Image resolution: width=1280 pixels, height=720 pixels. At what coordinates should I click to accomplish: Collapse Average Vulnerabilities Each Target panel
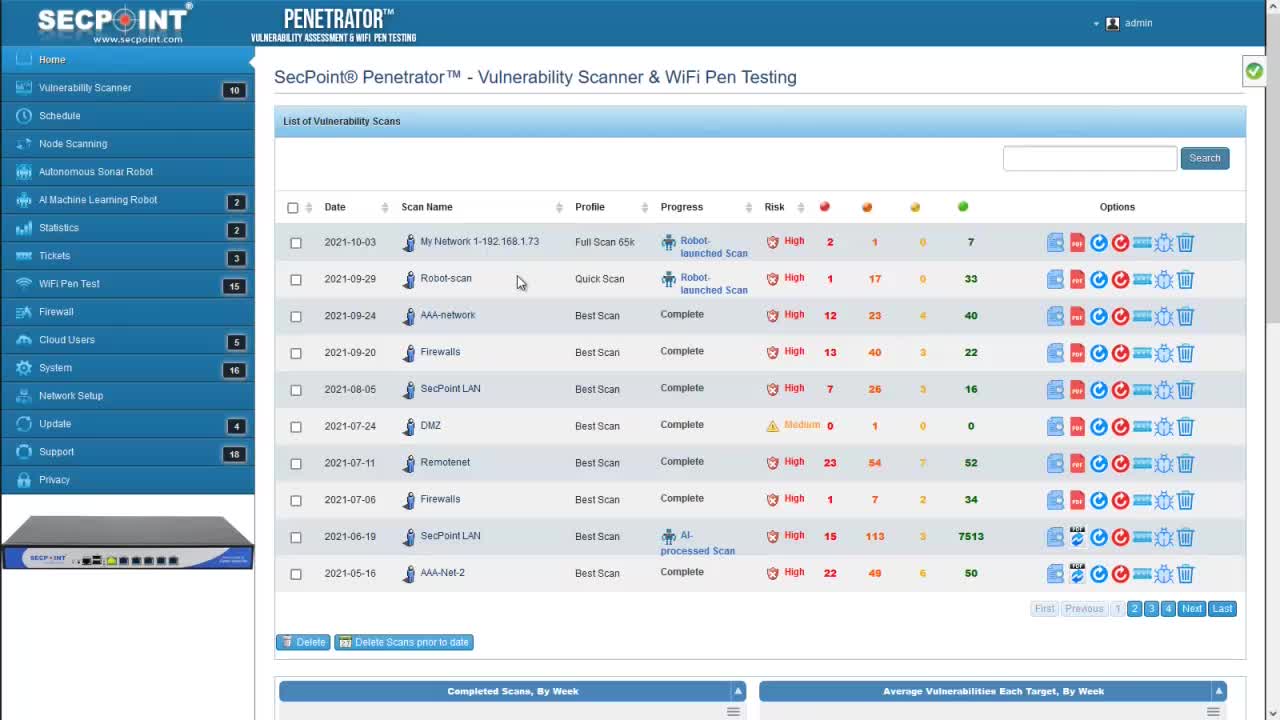pos(1218,691)
